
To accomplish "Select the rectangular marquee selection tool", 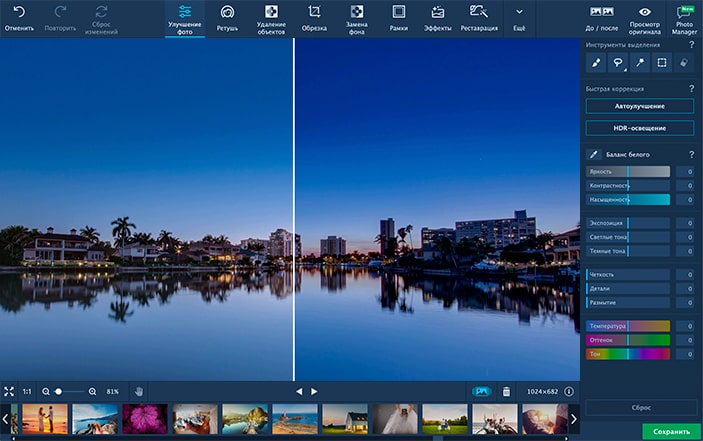I will (x=662, y=62).
